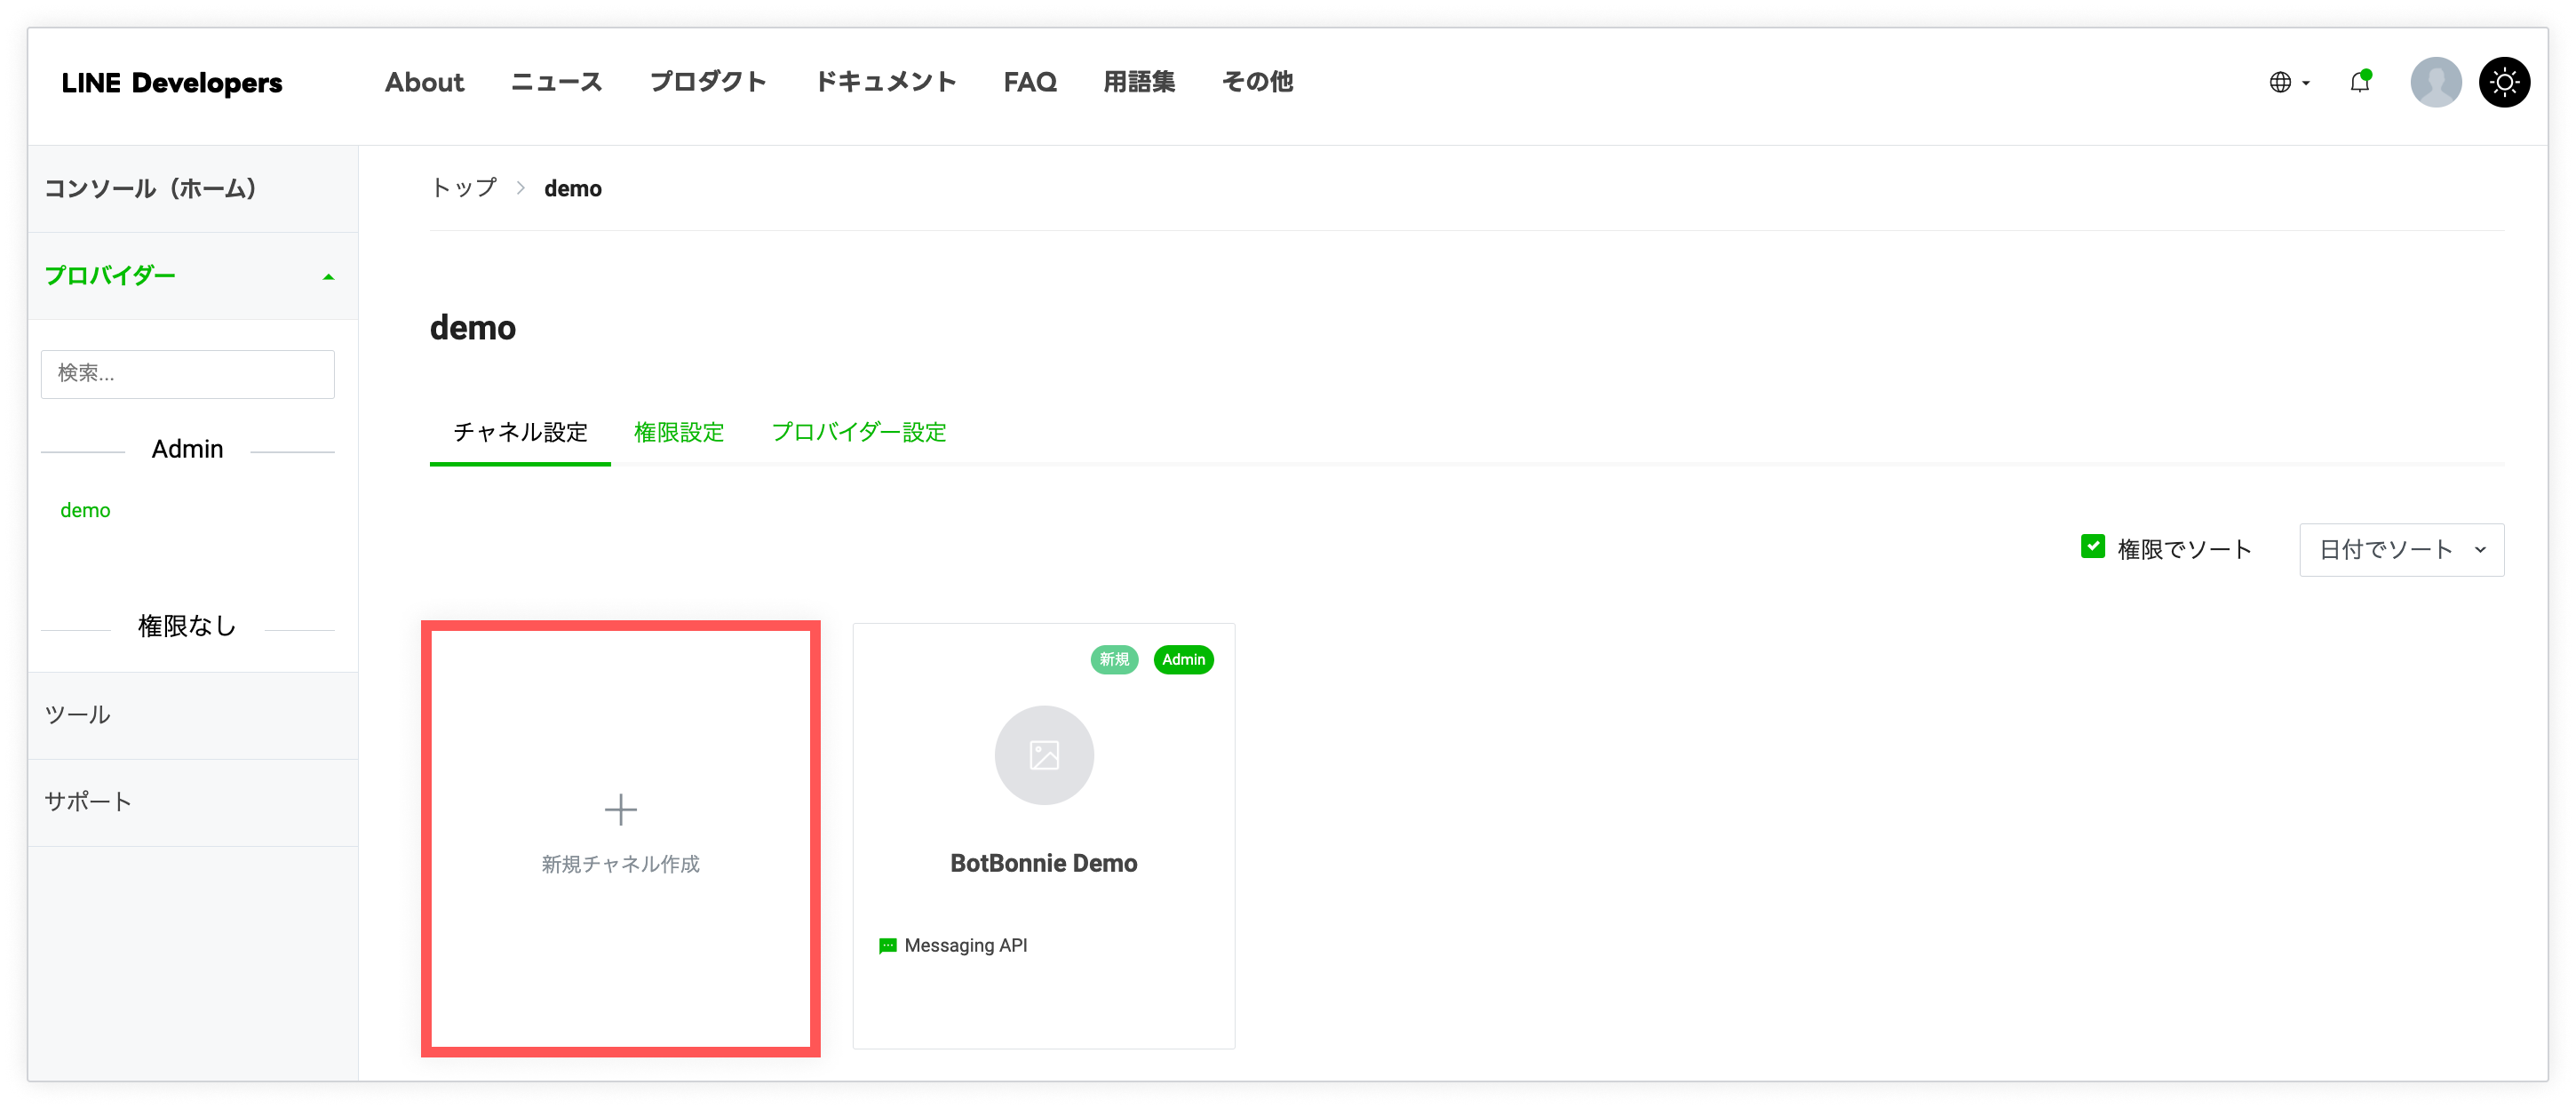Click the 権限なし section heading
Image resolution: width=2576 pixels, height=1109 pixels.
point(186,626)
